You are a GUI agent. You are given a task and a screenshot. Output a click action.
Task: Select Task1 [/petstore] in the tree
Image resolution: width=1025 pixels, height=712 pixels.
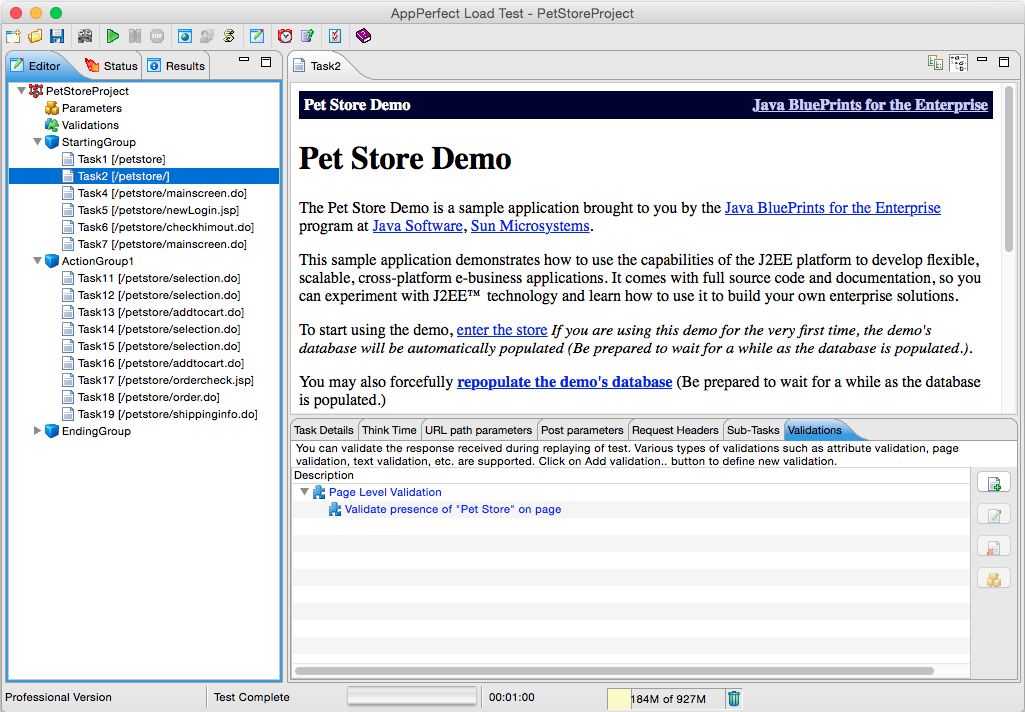click(121, 159)
